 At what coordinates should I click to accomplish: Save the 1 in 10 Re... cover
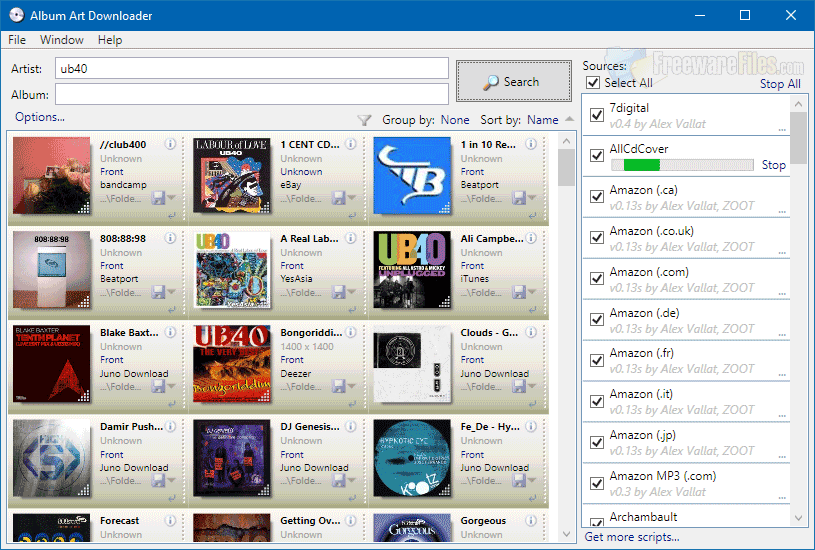click(x=519, y=198)
